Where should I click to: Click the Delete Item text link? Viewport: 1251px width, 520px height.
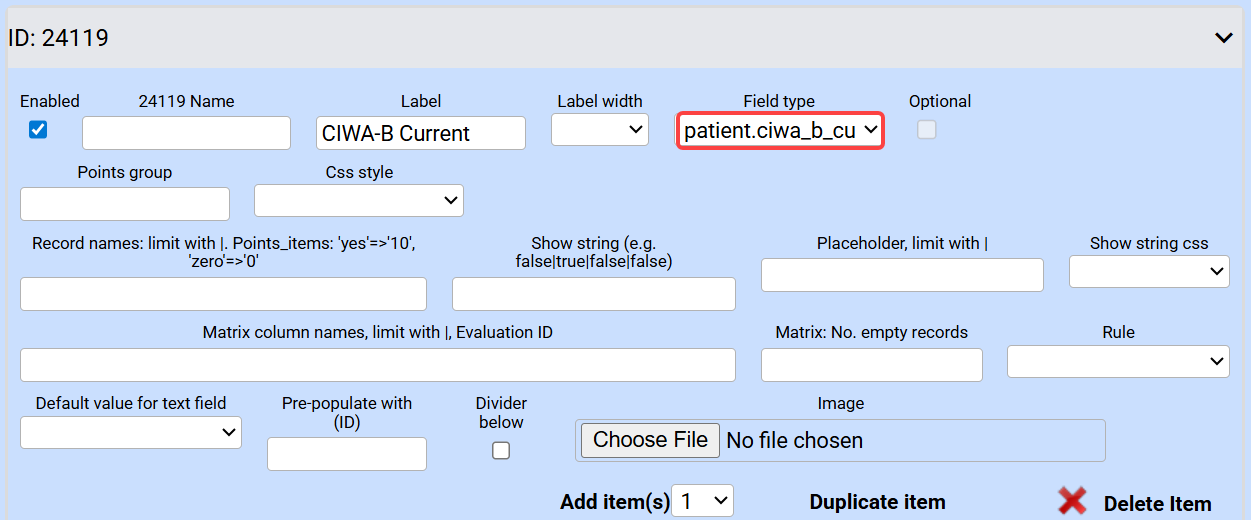(x=1157, y=504)
